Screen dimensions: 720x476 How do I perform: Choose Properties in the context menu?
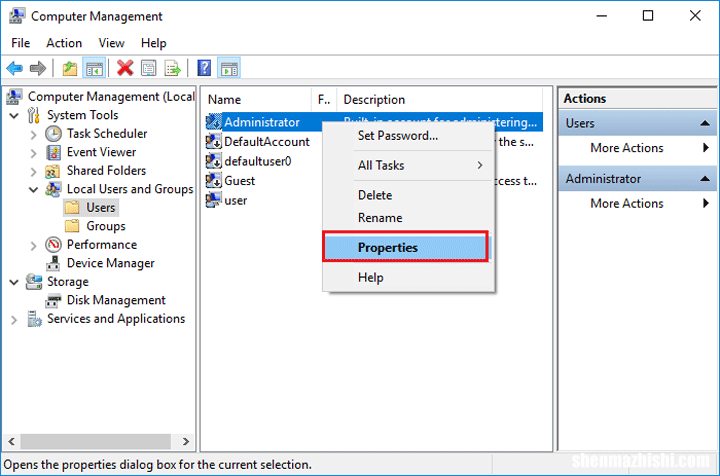(x=388, y=247)
